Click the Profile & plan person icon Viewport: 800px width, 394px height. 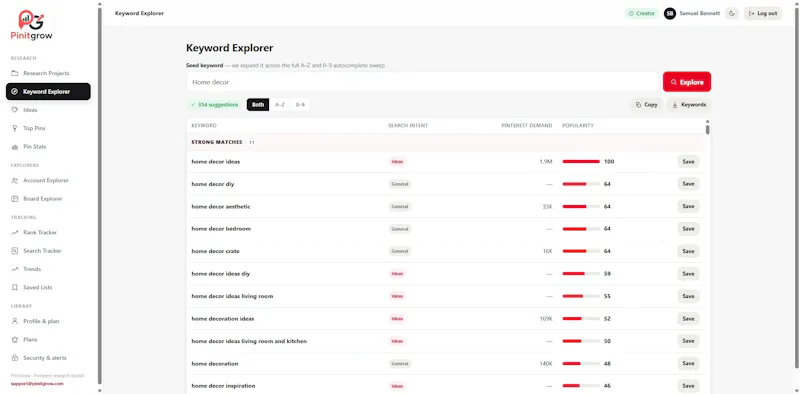pyautogui.click(x=14, y=321)
